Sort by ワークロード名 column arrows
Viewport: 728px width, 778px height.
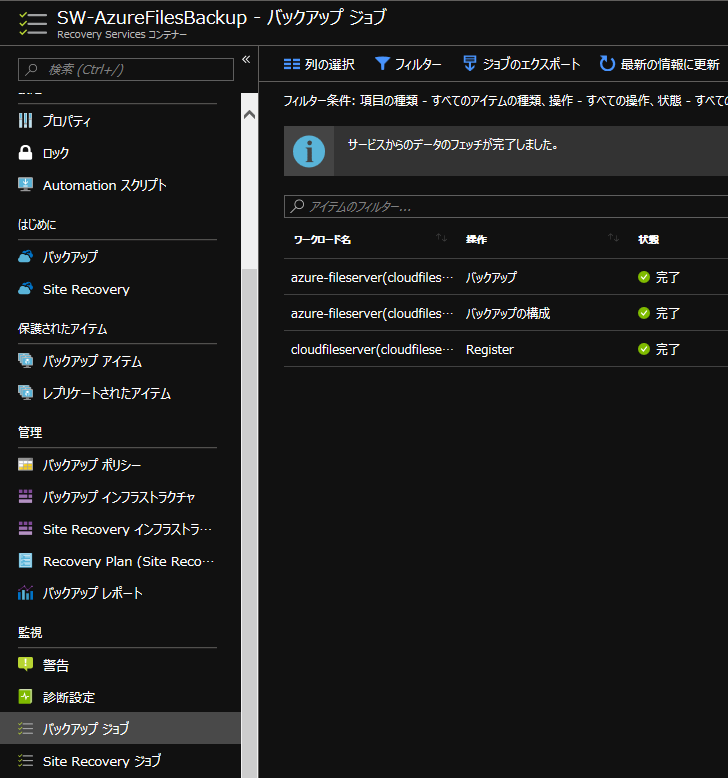pos(441,239)
